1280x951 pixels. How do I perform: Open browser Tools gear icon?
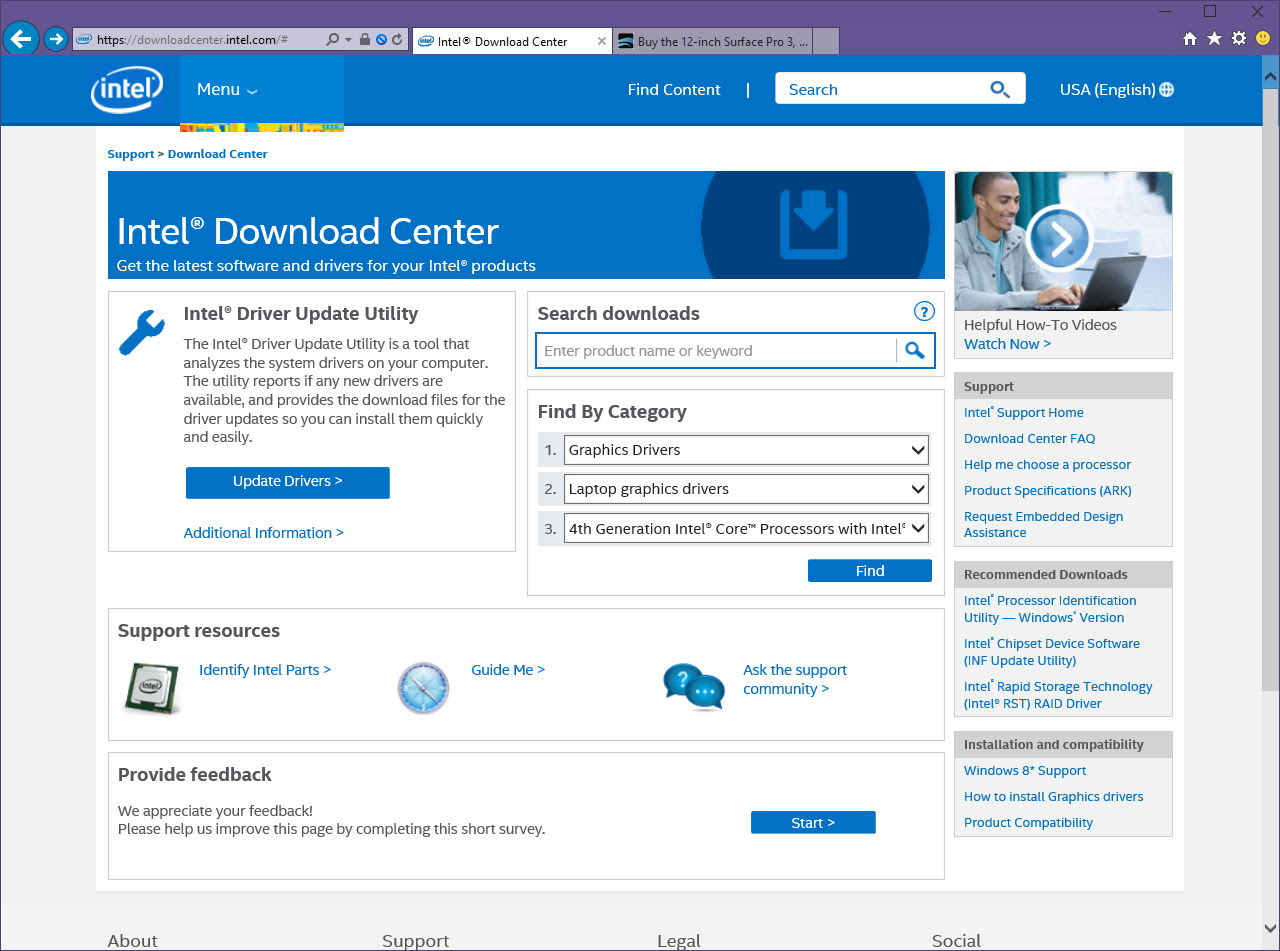click(1239, 39)
